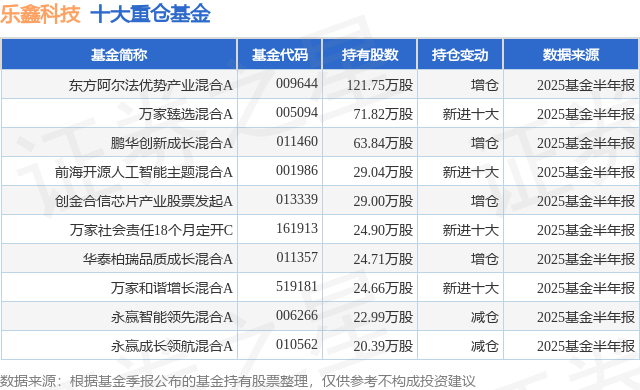Open fund 万家臻选混合A
Image resolution: width=640 pixels, height=390 pixels.
(x=186, y=114)
